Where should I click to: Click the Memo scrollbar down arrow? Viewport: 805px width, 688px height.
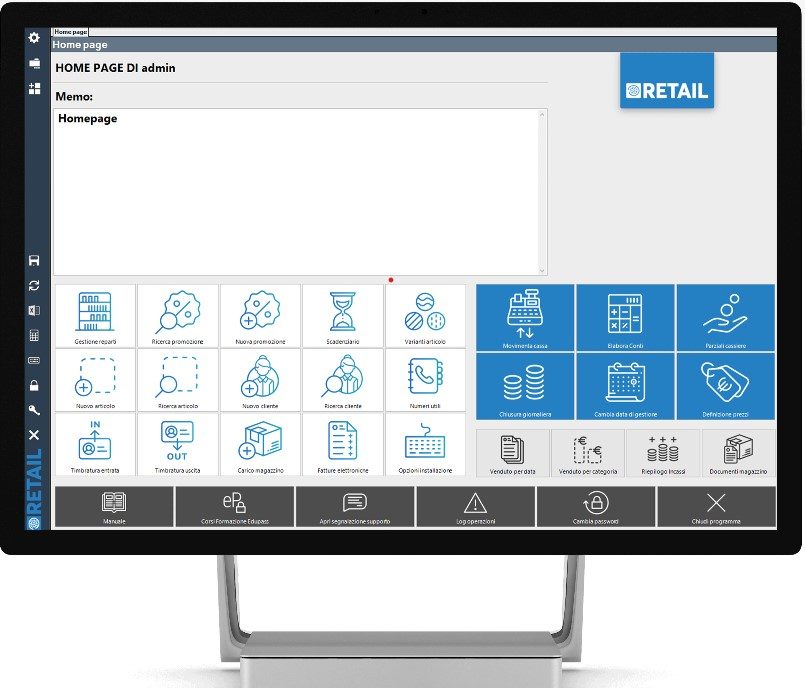coord(543,270)
